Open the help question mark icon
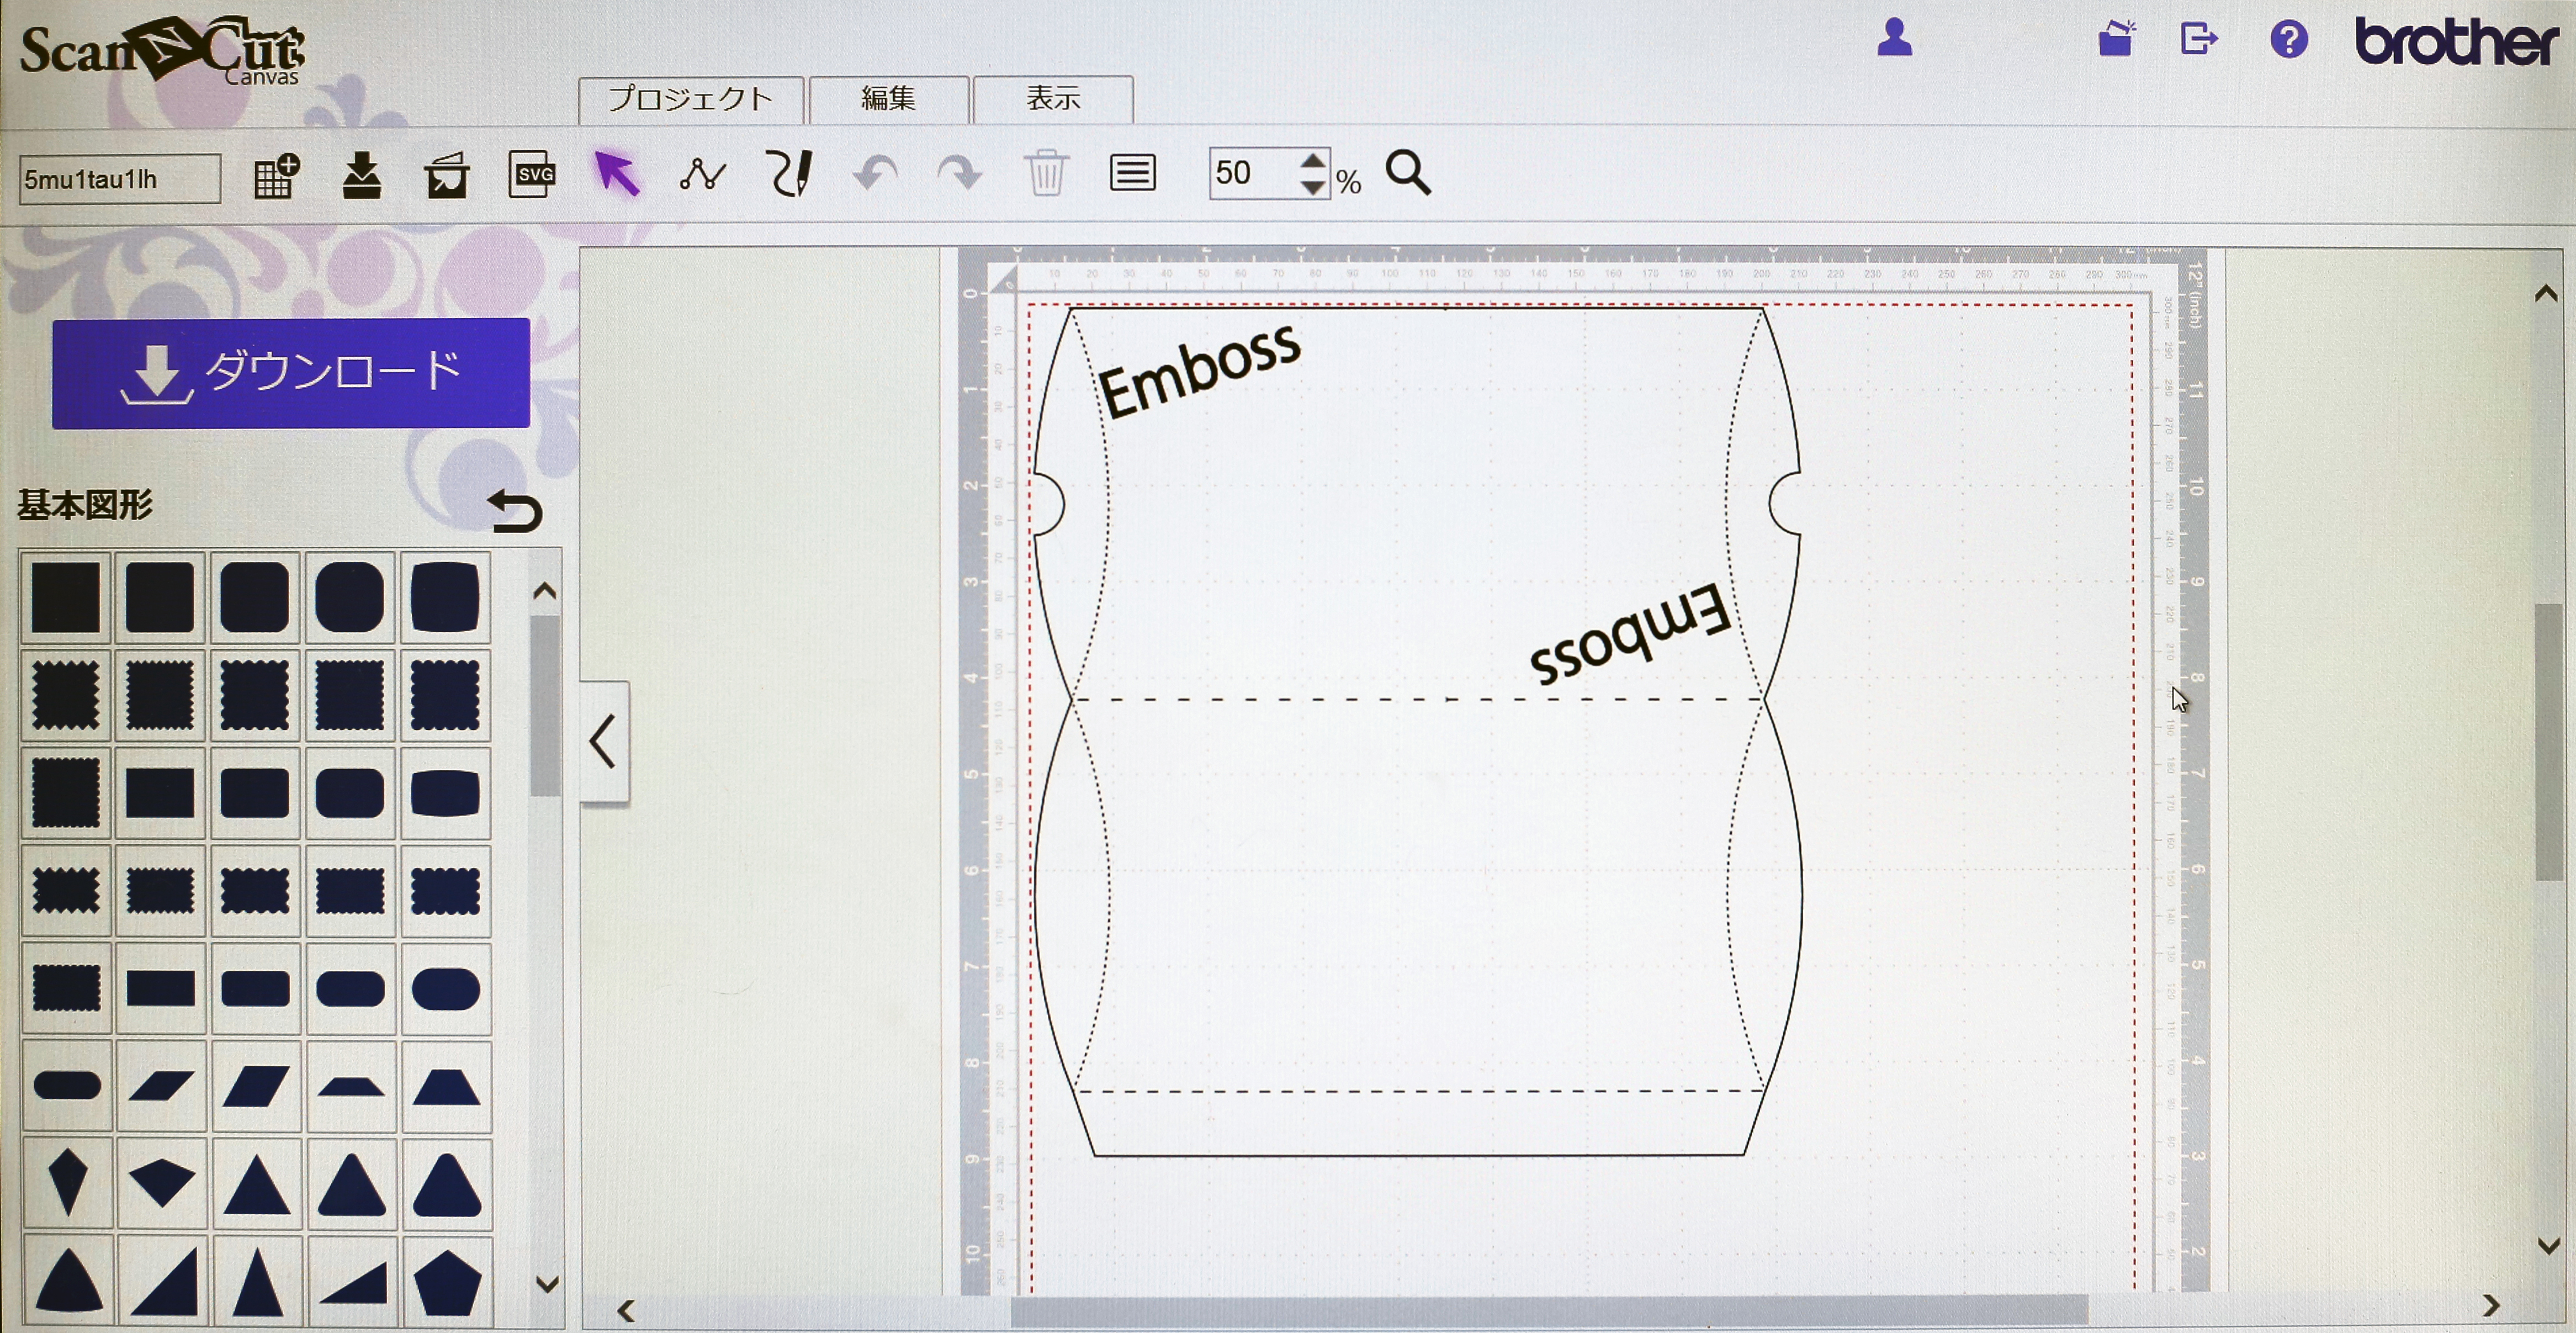Screen dimensions: 2576x1333 tap(2288, 40)
